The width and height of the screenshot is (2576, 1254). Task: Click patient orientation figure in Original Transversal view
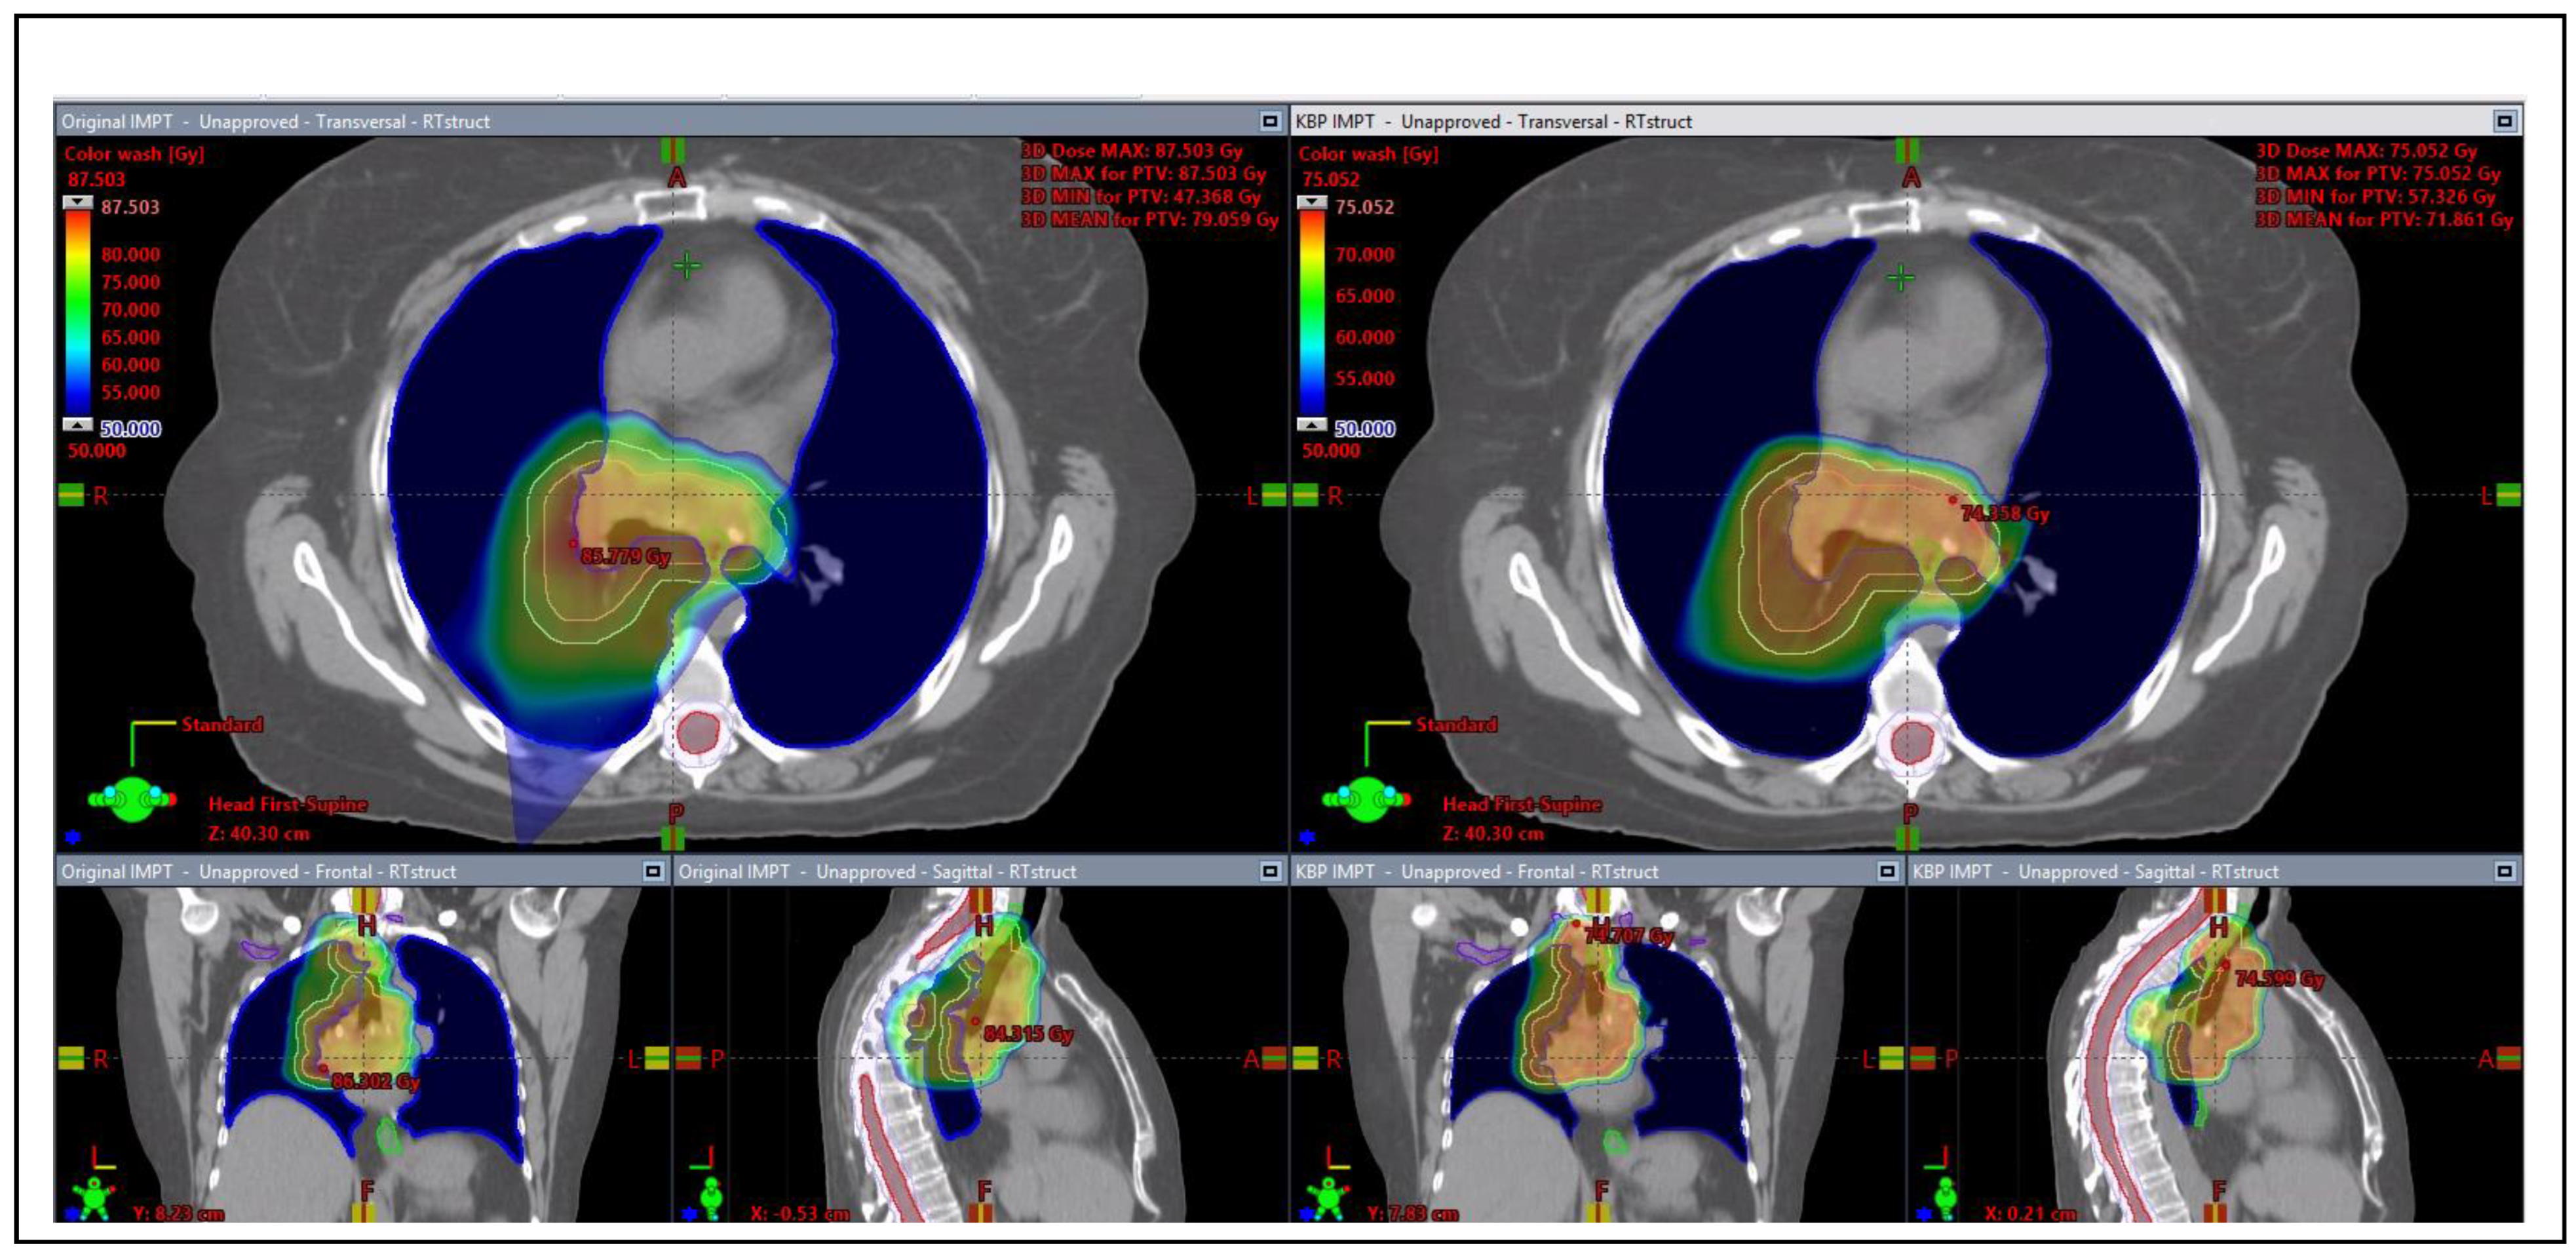pos(132,799)
